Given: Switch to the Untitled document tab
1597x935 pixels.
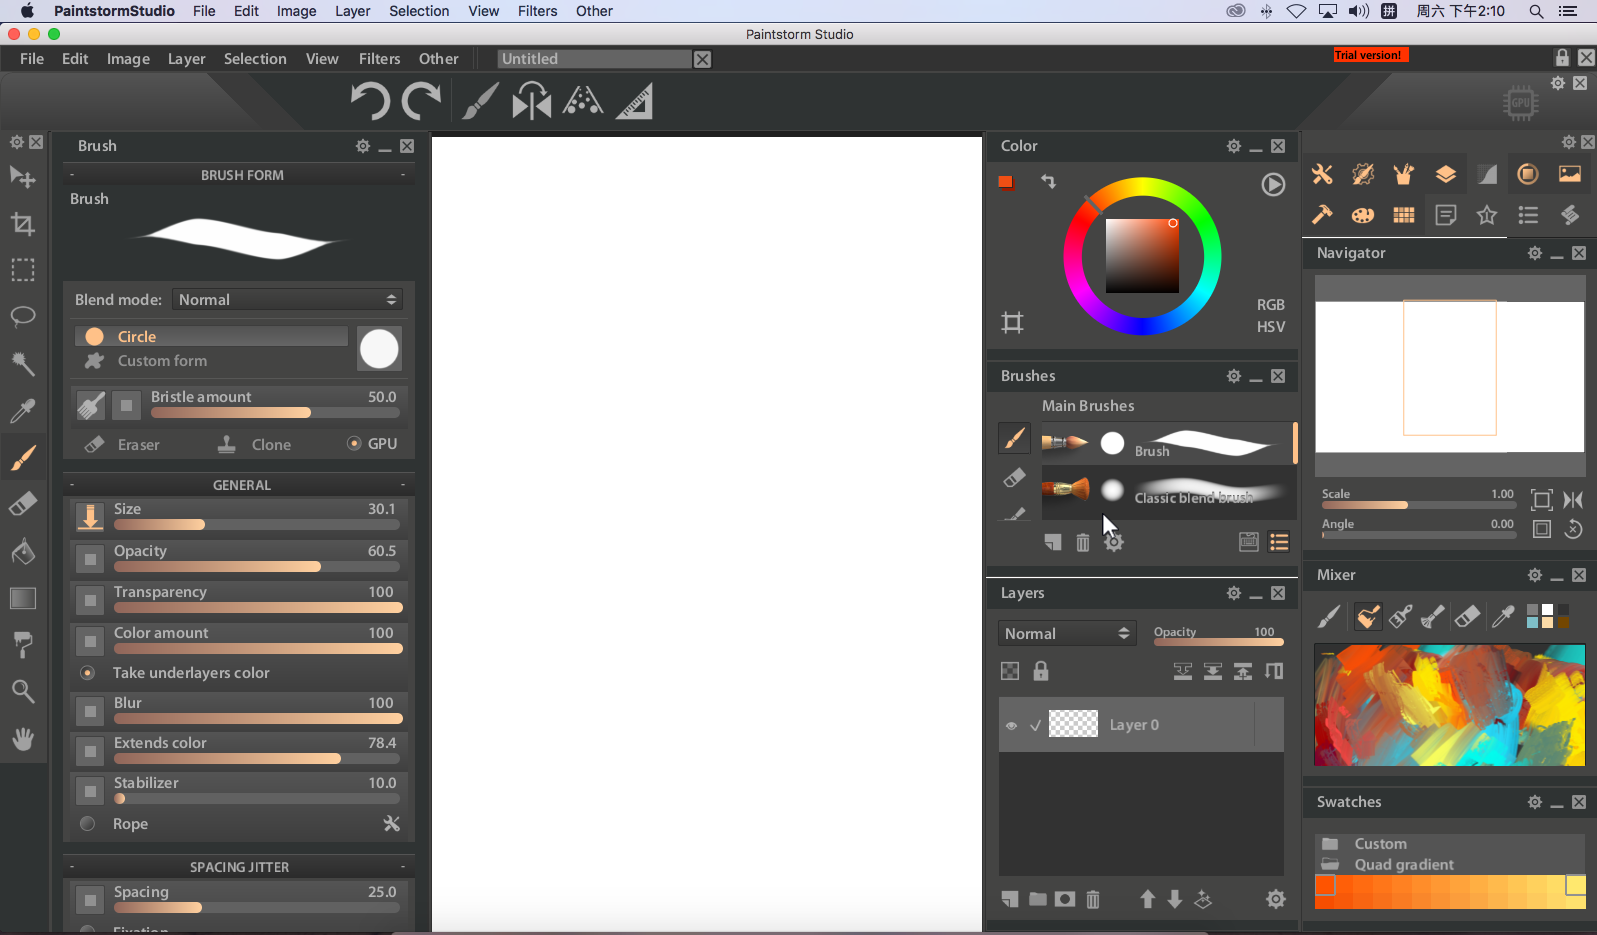Looking at the screenshot, I should pos(594,59).
